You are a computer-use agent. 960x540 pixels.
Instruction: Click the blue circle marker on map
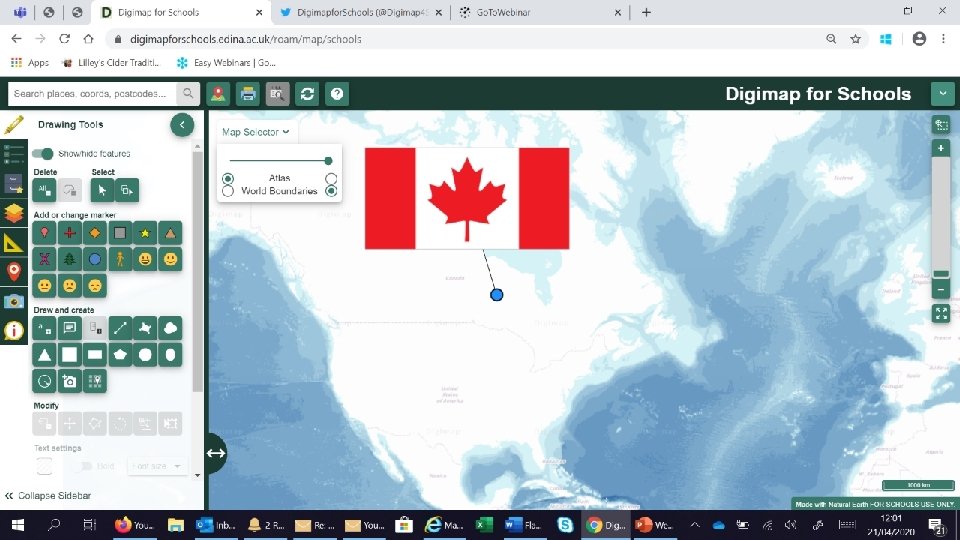coord(497,295)
